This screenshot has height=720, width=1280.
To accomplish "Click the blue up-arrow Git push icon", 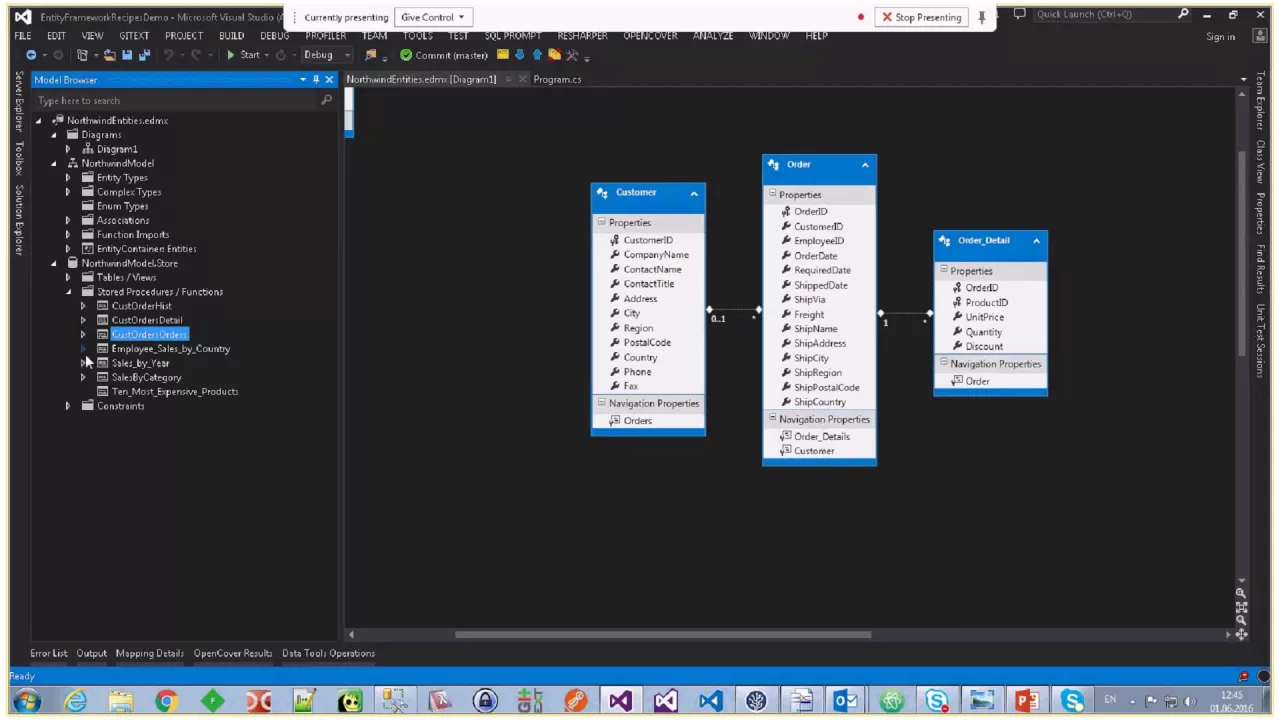I will (x=537, y=55).
